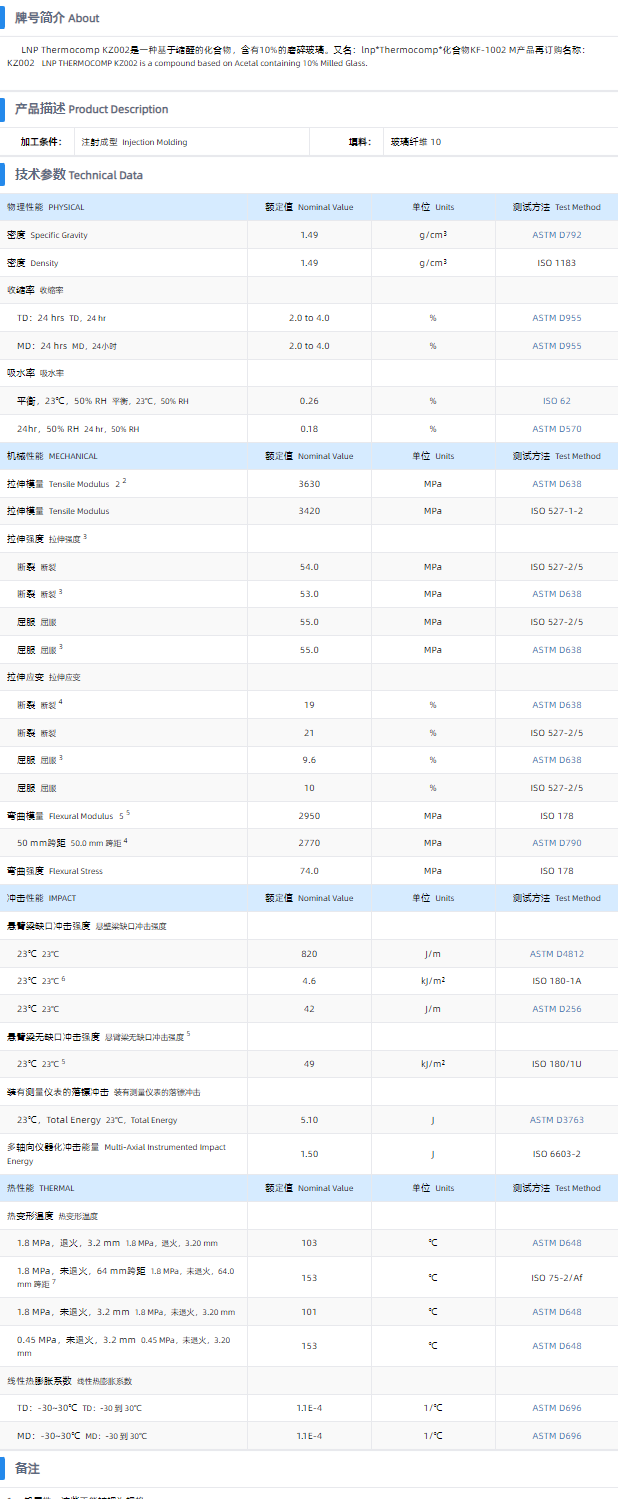The height and width of the screenshot is (1499, 618).
Task: Select the 牌号简介 About section heading
Action: pos(56,18)
